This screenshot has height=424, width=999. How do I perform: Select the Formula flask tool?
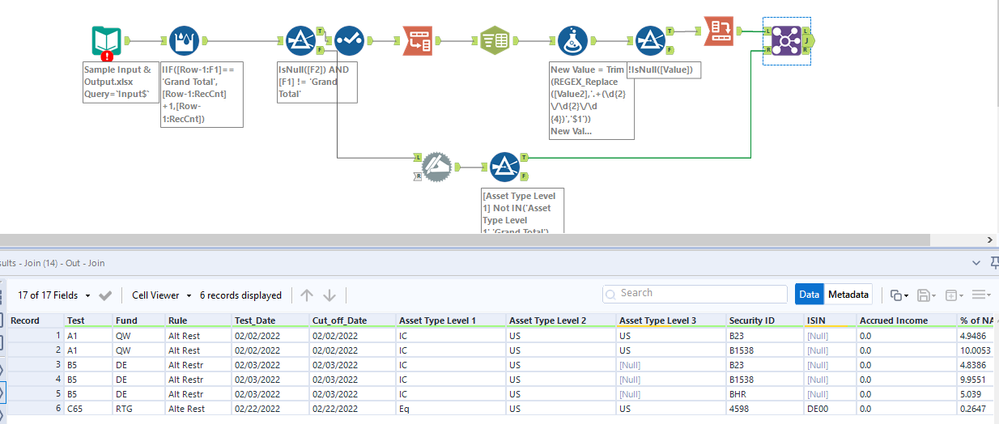573,42
